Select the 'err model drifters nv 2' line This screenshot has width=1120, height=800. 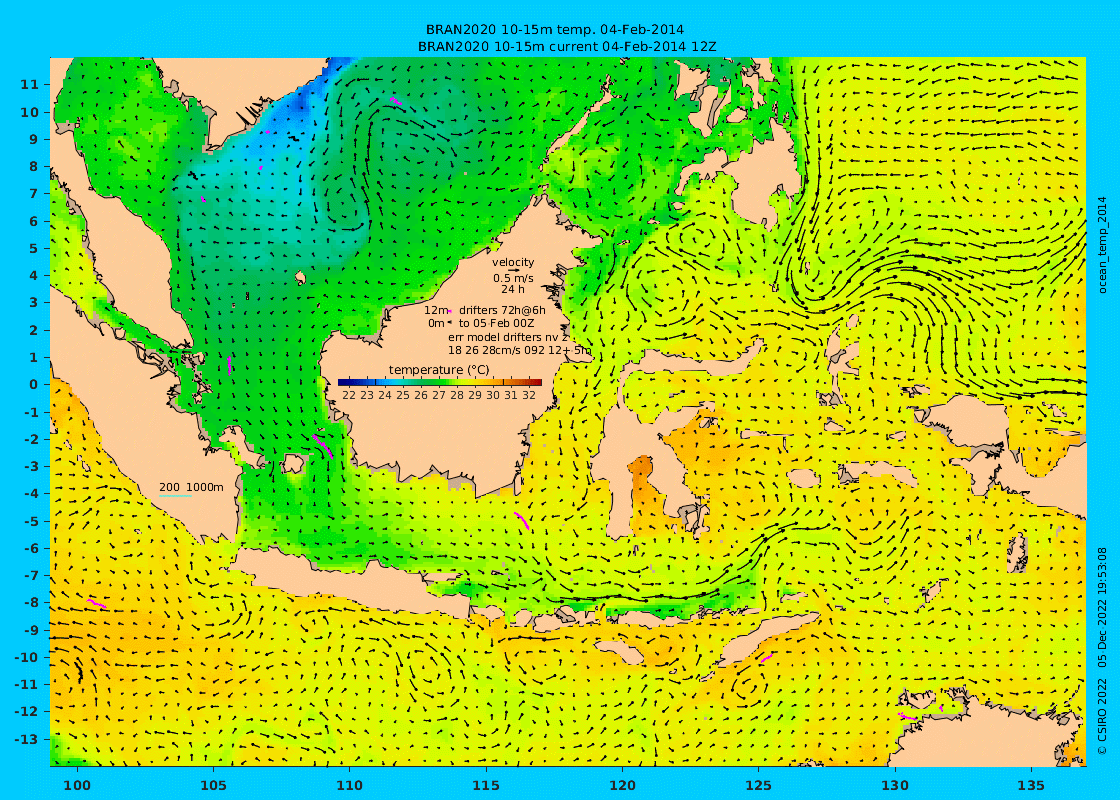click(508, 336)
